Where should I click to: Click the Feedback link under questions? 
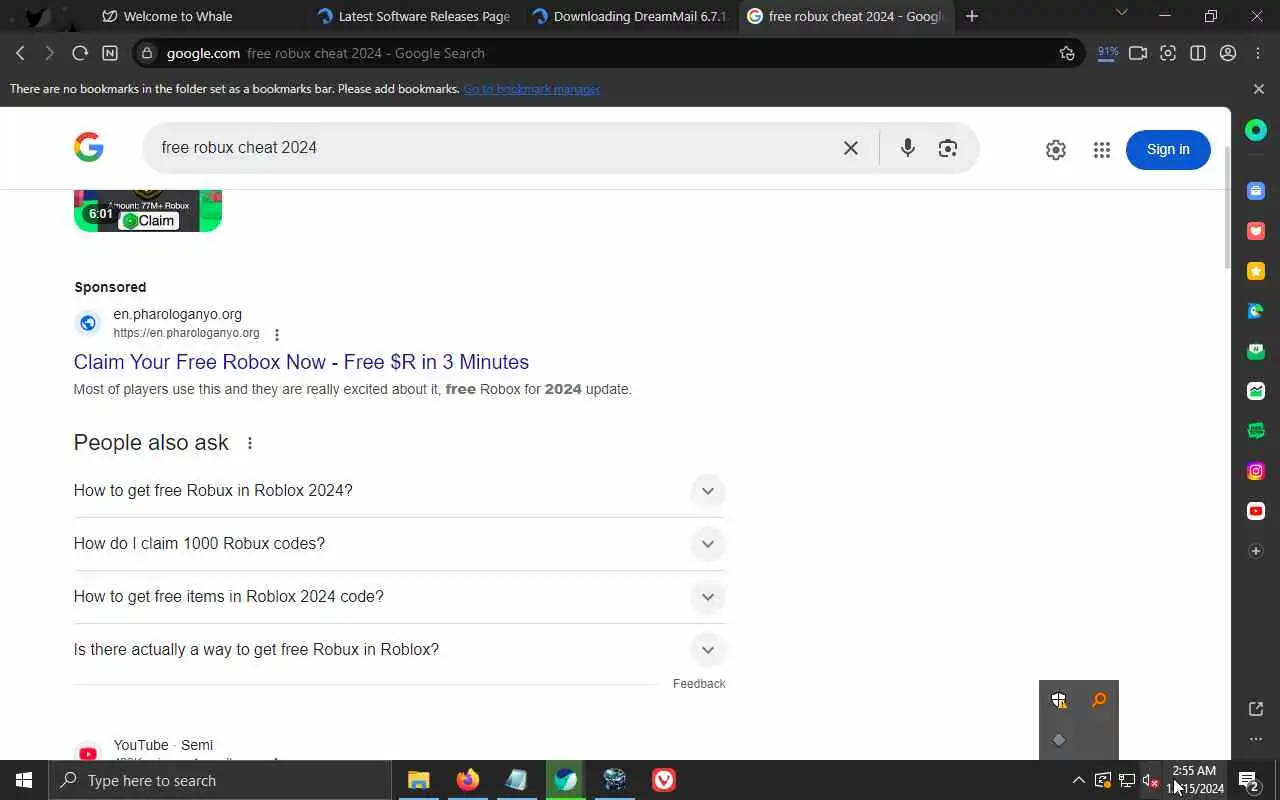[699, 684]
